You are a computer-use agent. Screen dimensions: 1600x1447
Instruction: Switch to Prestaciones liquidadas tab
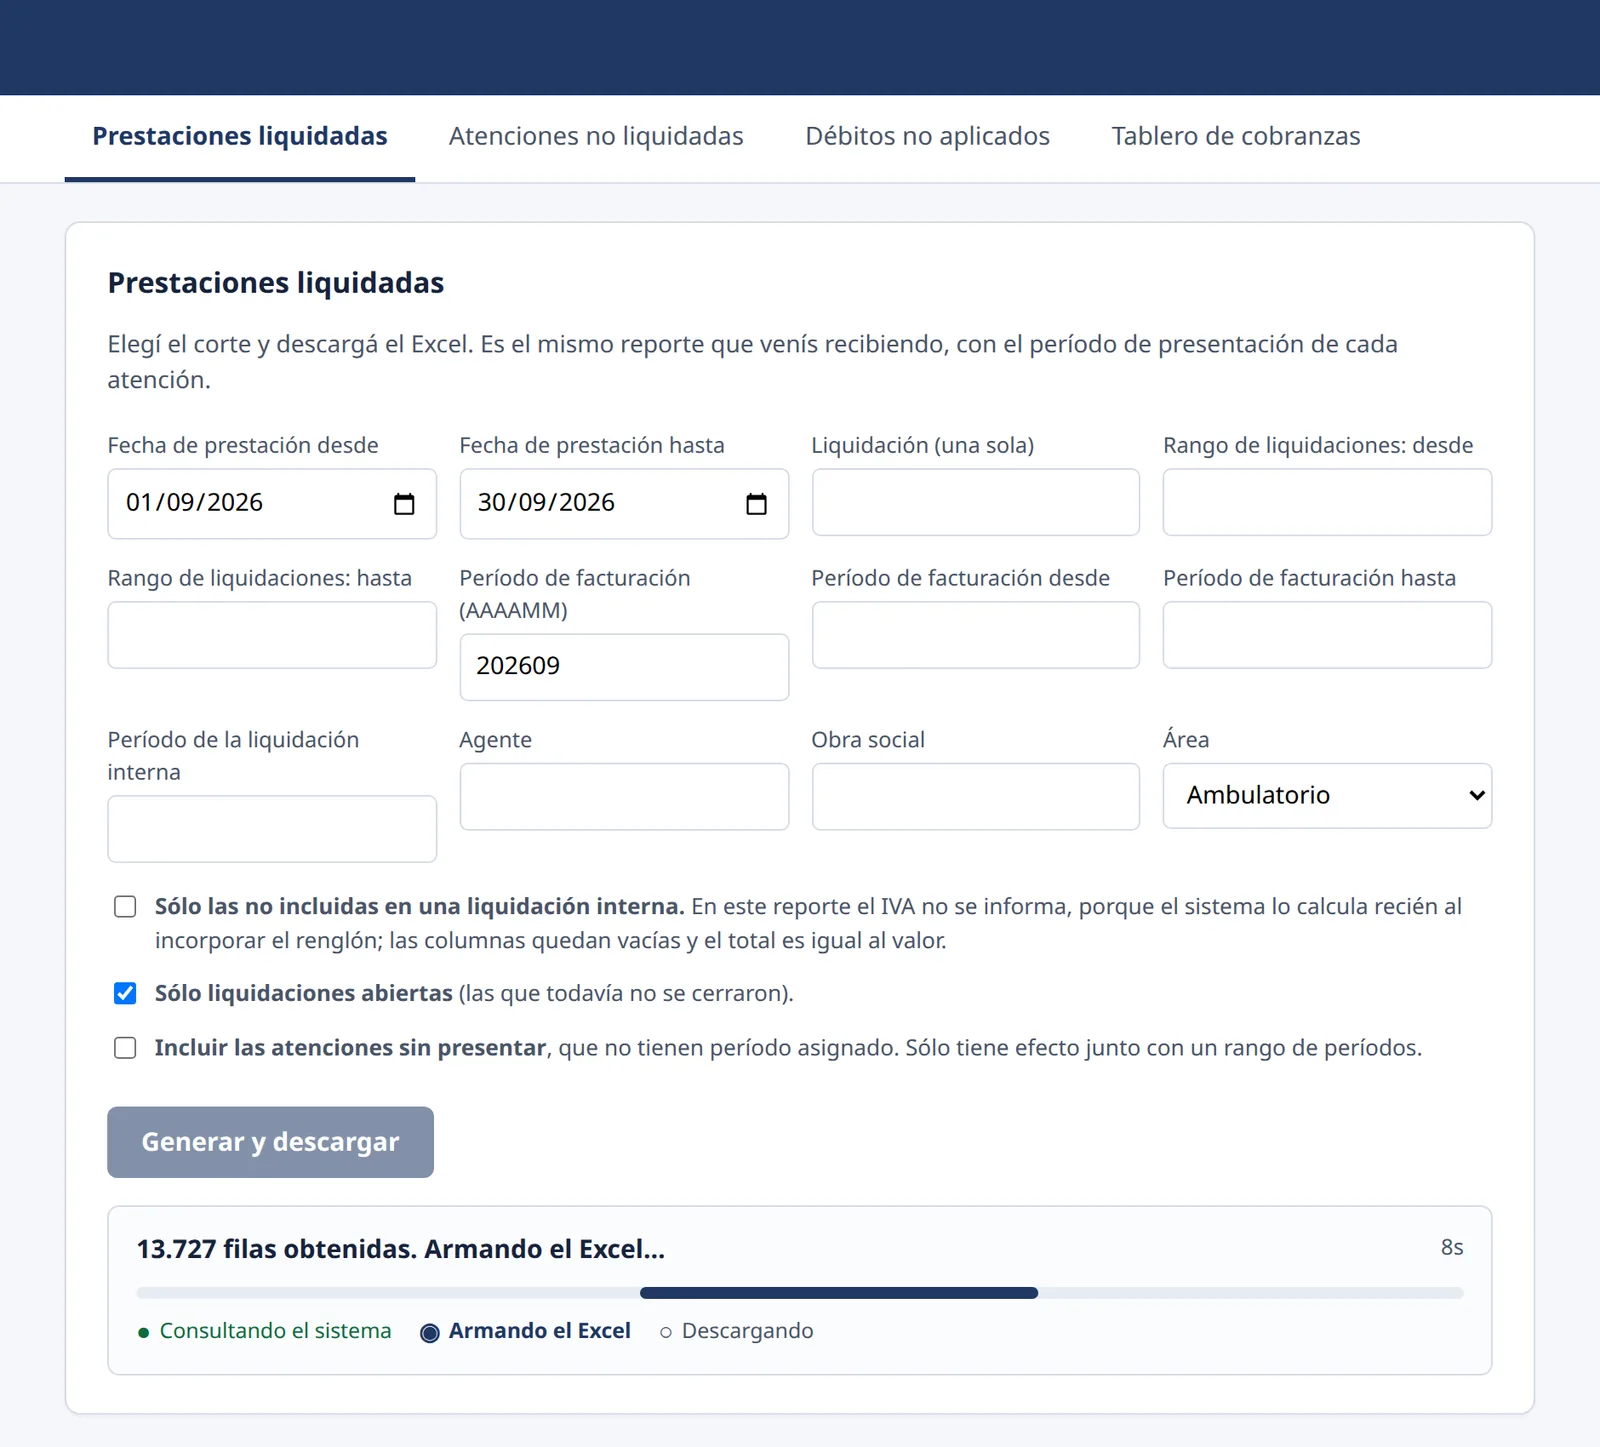[x=240, y=136]
